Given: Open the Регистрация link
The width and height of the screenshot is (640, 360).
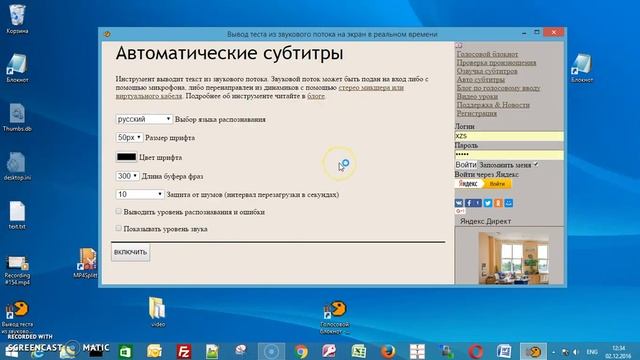Looking at the screenshot, I should click(477, 113).
